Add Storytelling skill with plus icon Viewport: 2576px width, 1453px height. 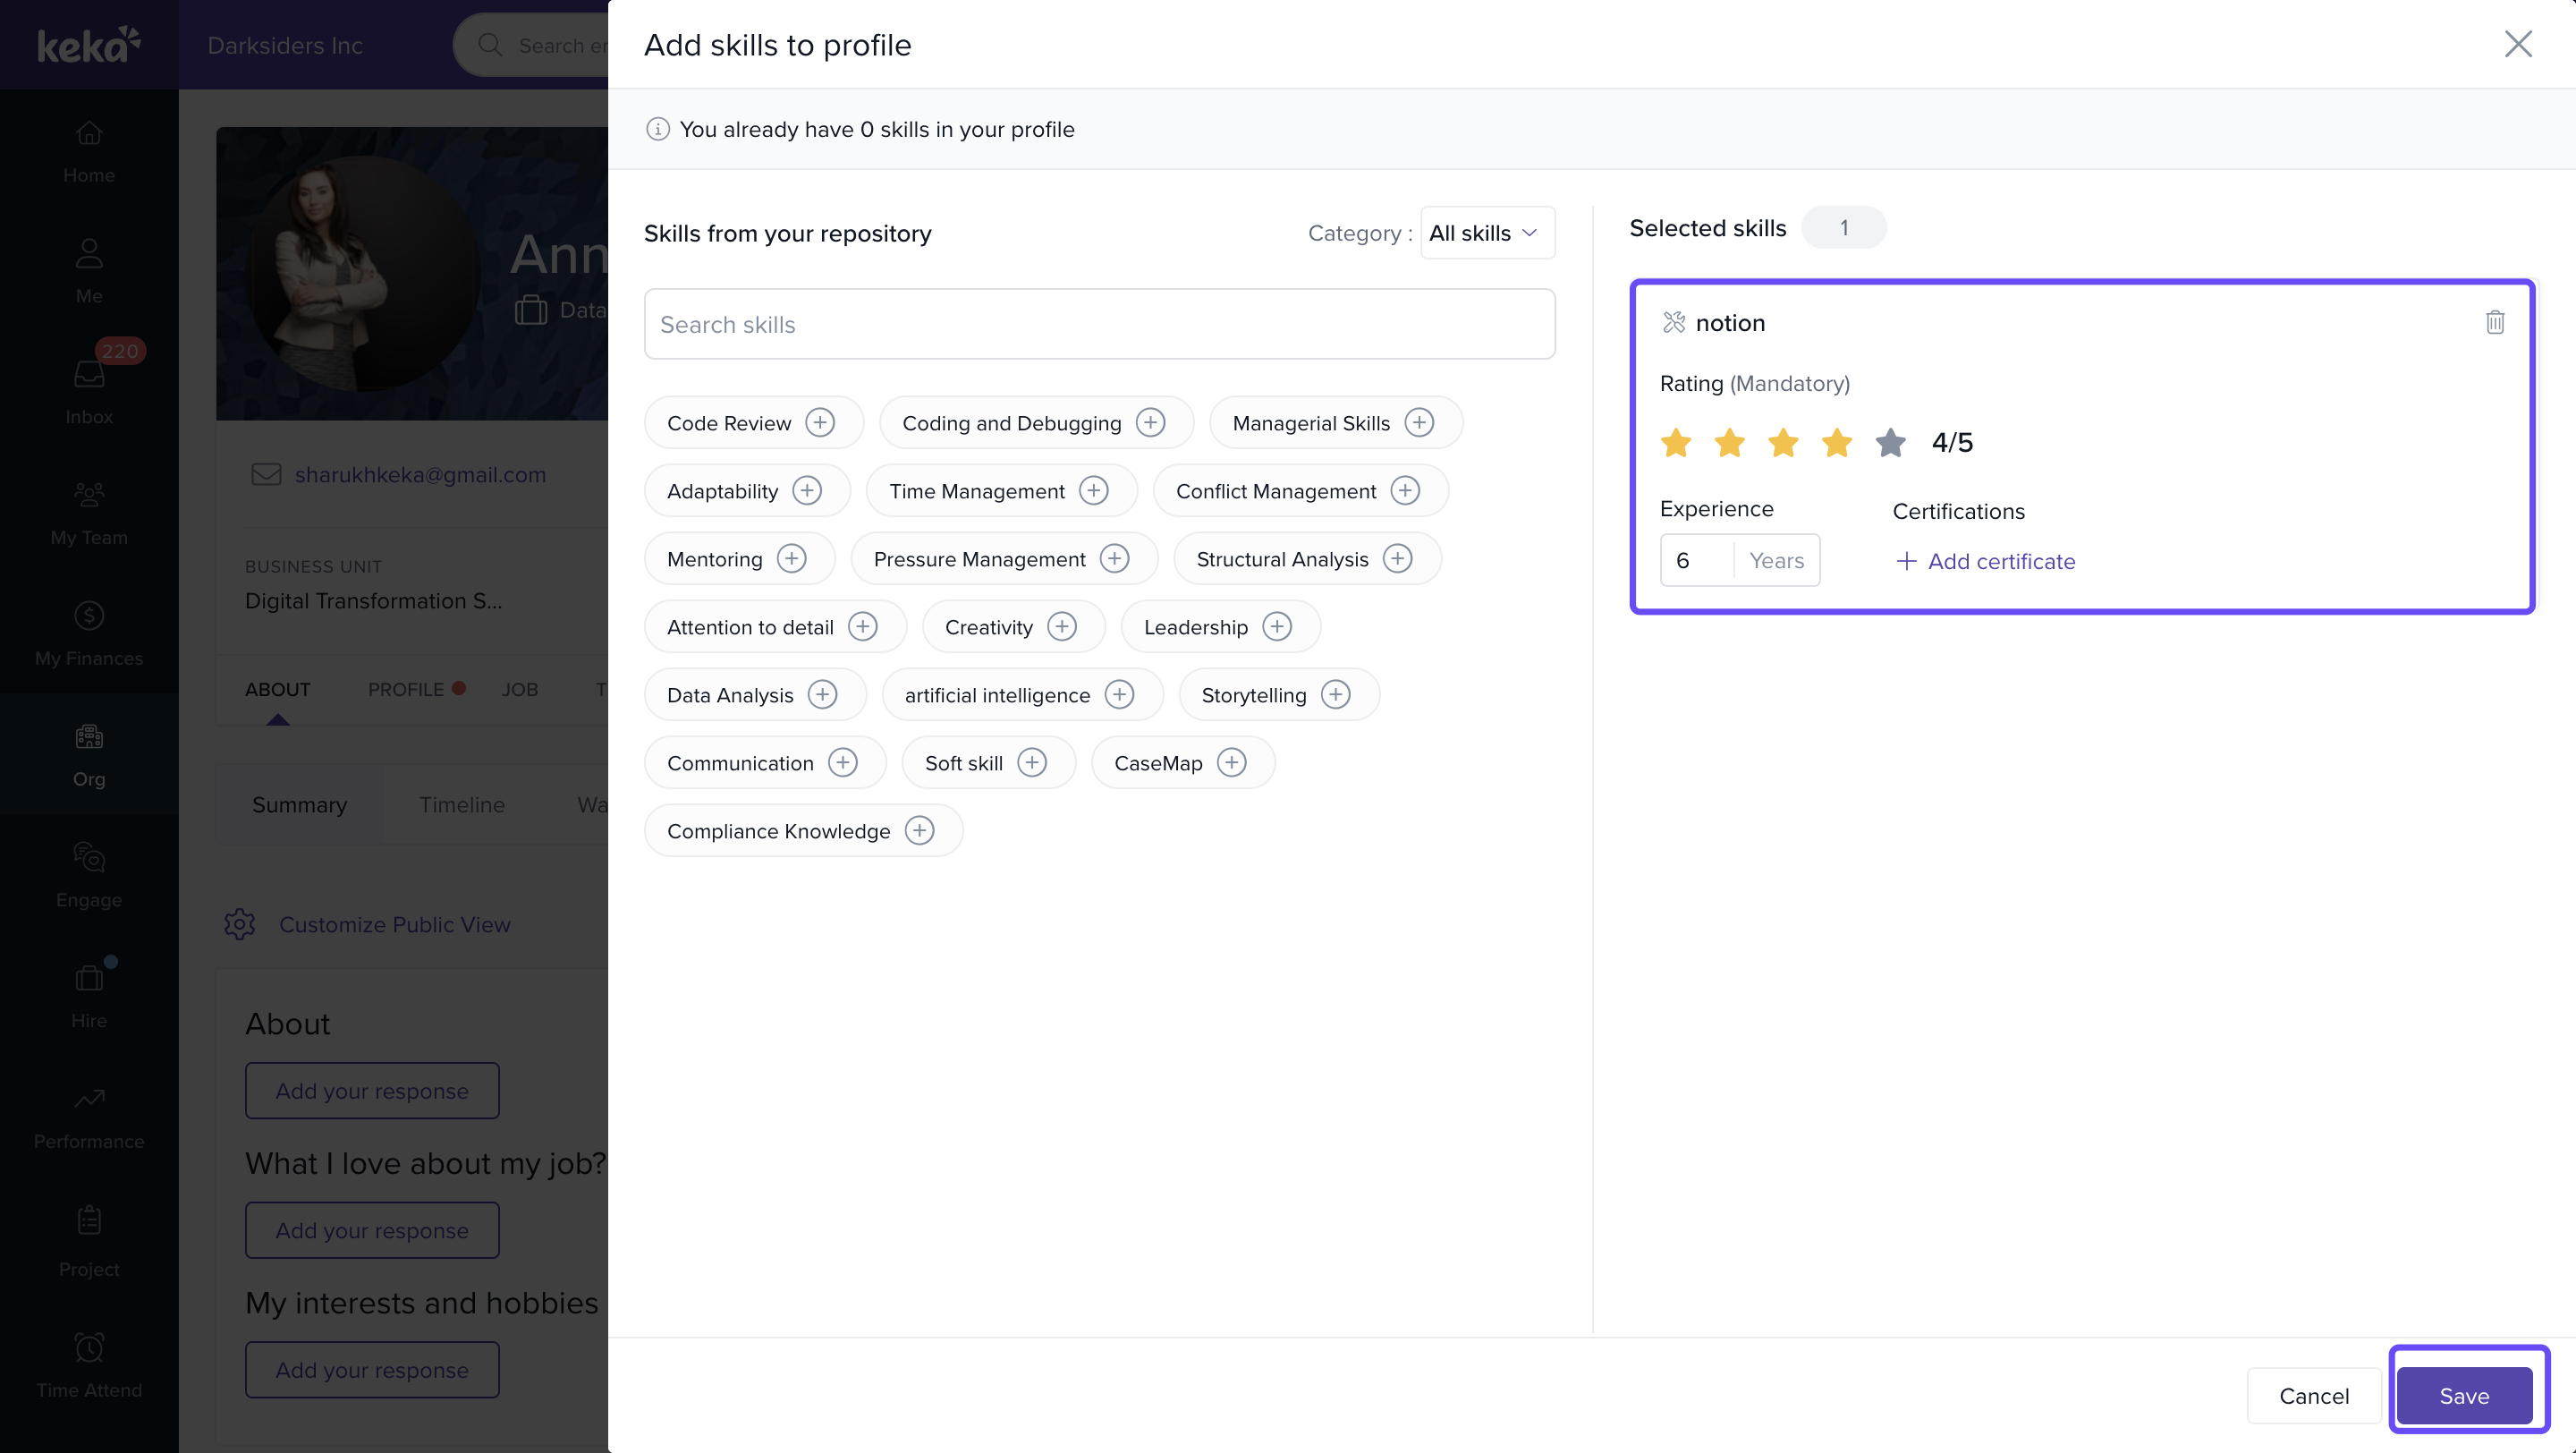click(1335, 695)
